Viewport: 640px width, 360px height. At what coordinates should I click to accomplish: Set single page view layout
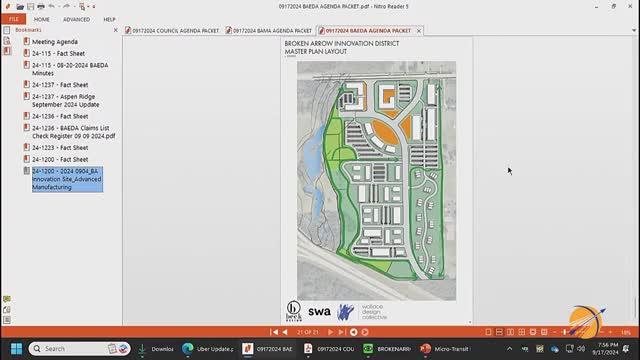488,332
